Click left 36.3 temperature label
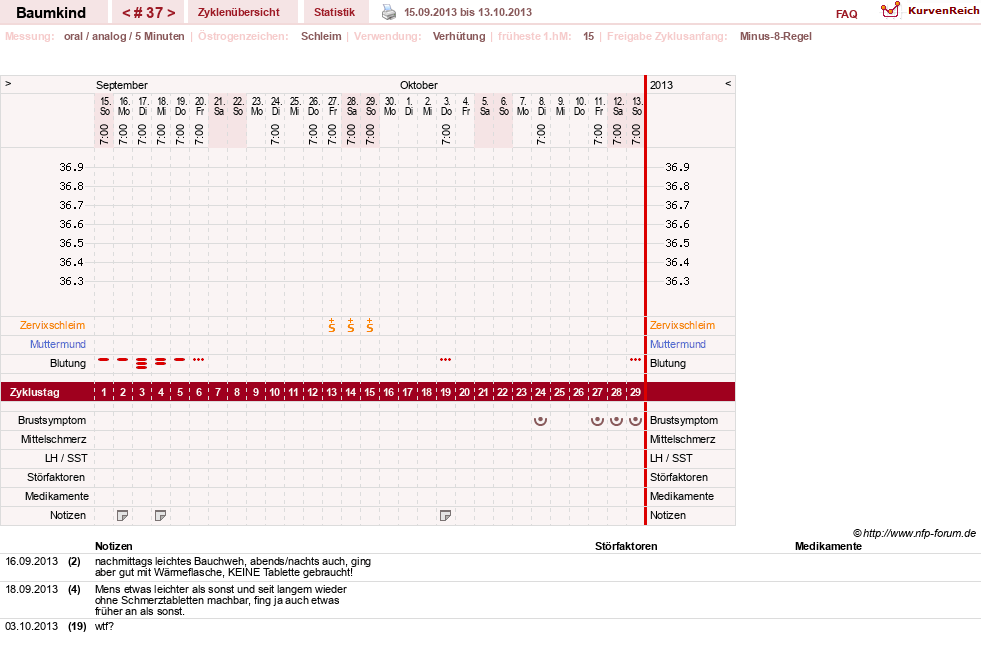 pos(71,281)
